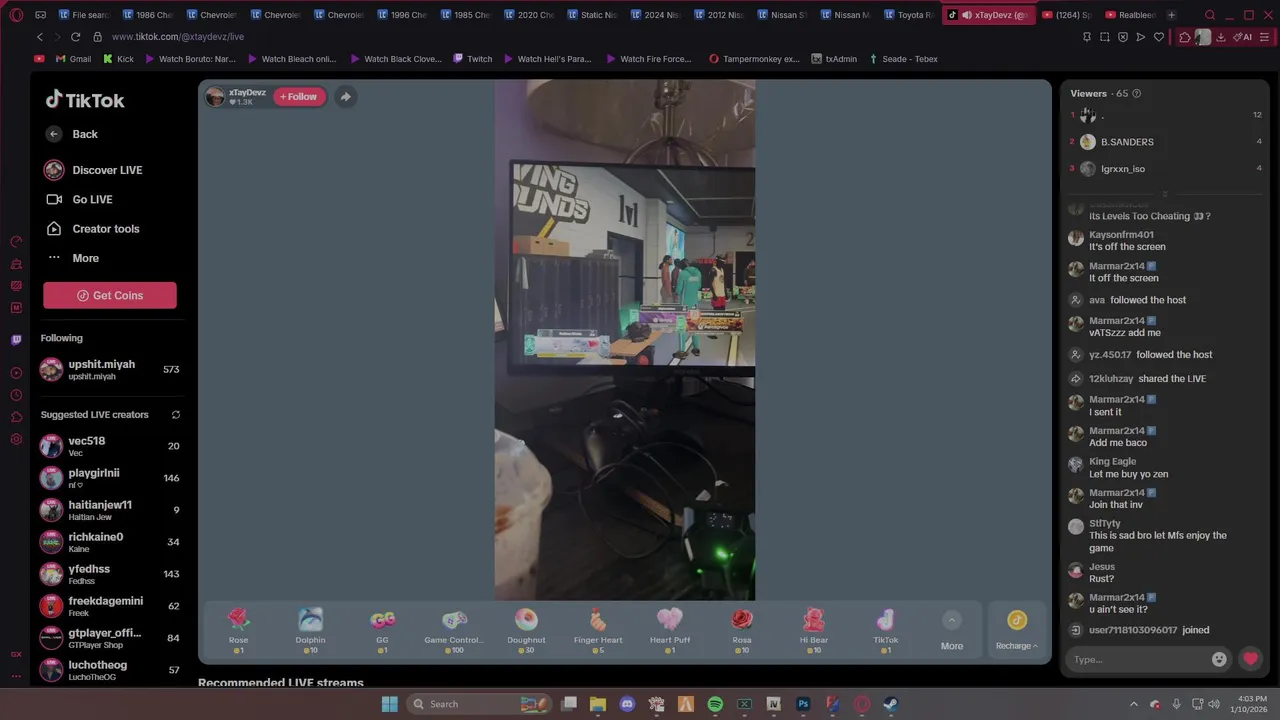Viewport: 1280px width, 720px height.
Task: Click the Get Coins button
Action: 110,295
